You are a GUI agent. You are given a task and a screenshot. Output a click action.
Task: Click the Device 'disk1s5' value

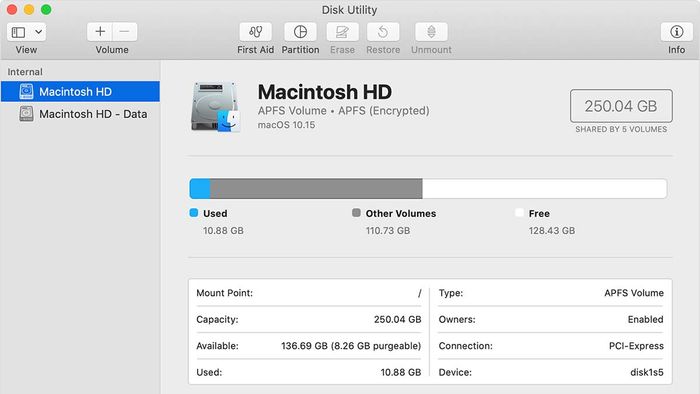pos(647,372)
